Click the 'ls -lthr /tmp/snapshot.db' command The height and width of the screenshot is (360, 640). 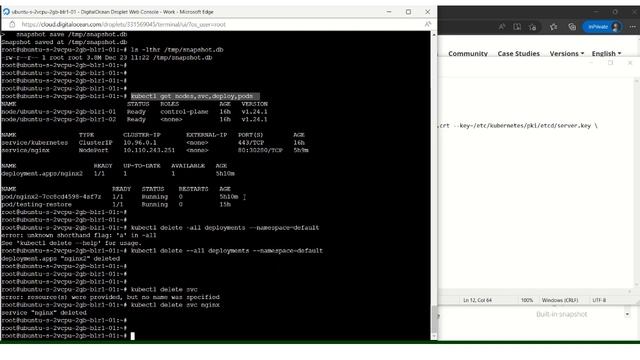[177, 50]
